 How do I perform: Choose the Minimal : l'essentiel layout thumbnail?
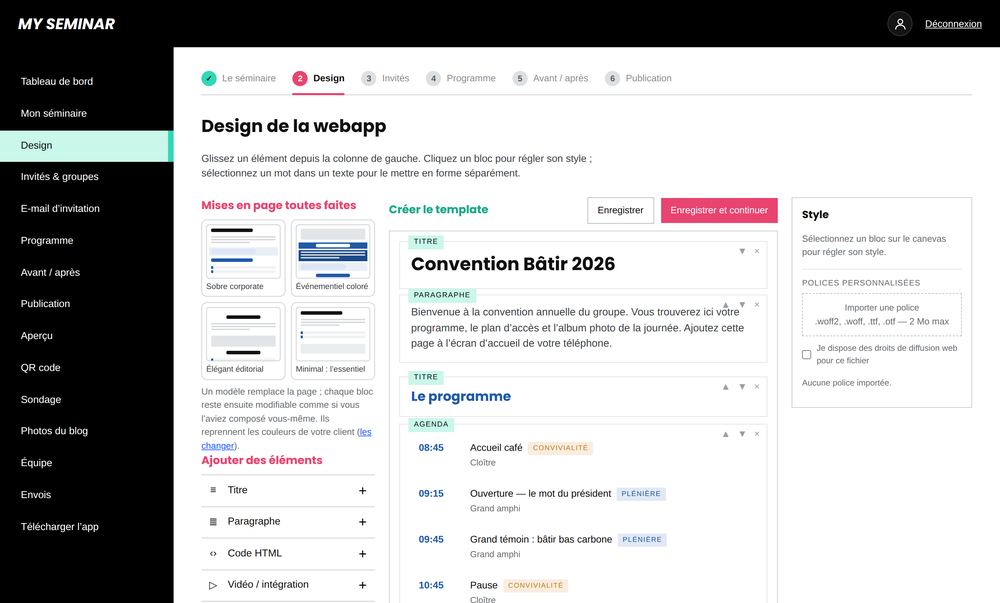pos(333,341)
